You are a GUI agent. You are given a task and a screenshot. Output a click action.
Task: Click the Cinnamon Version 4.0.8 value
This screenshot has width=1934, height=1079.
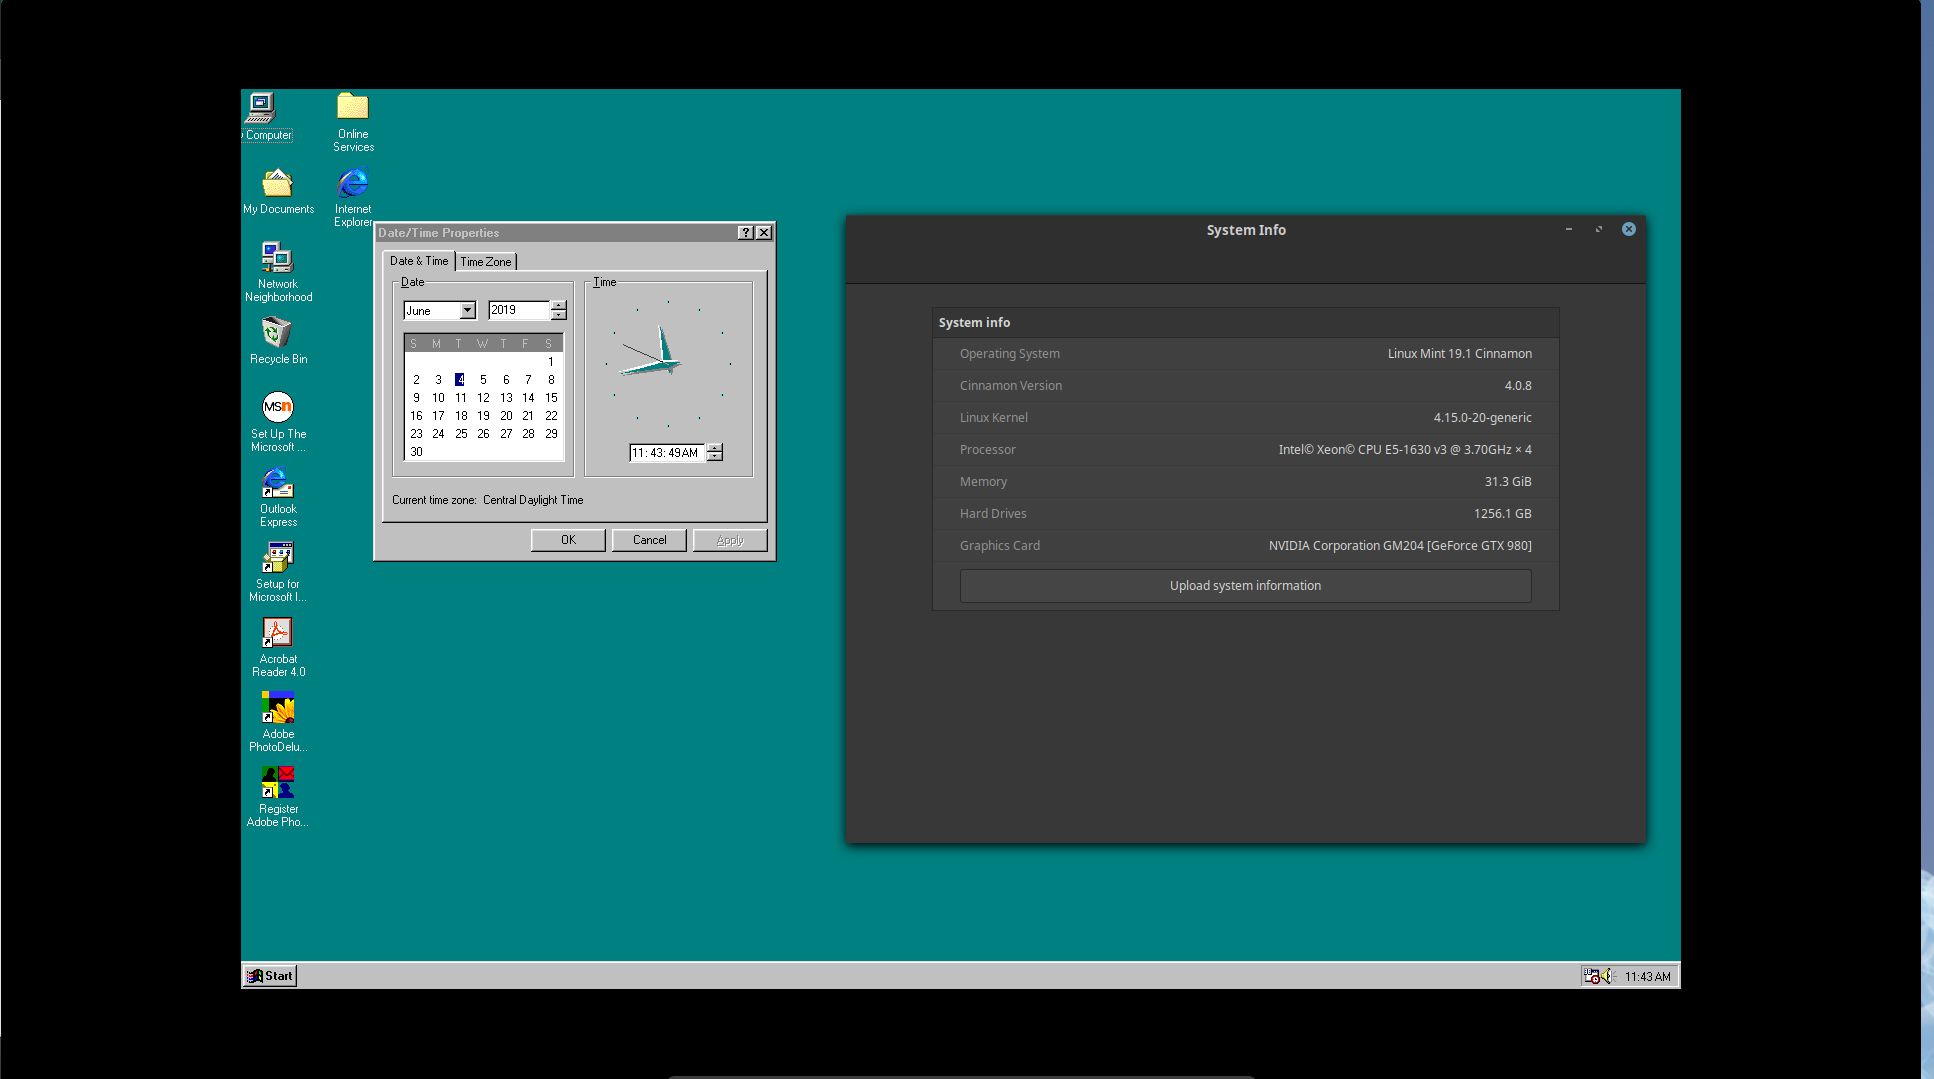pyautogui.click(x=1517, y=386)
